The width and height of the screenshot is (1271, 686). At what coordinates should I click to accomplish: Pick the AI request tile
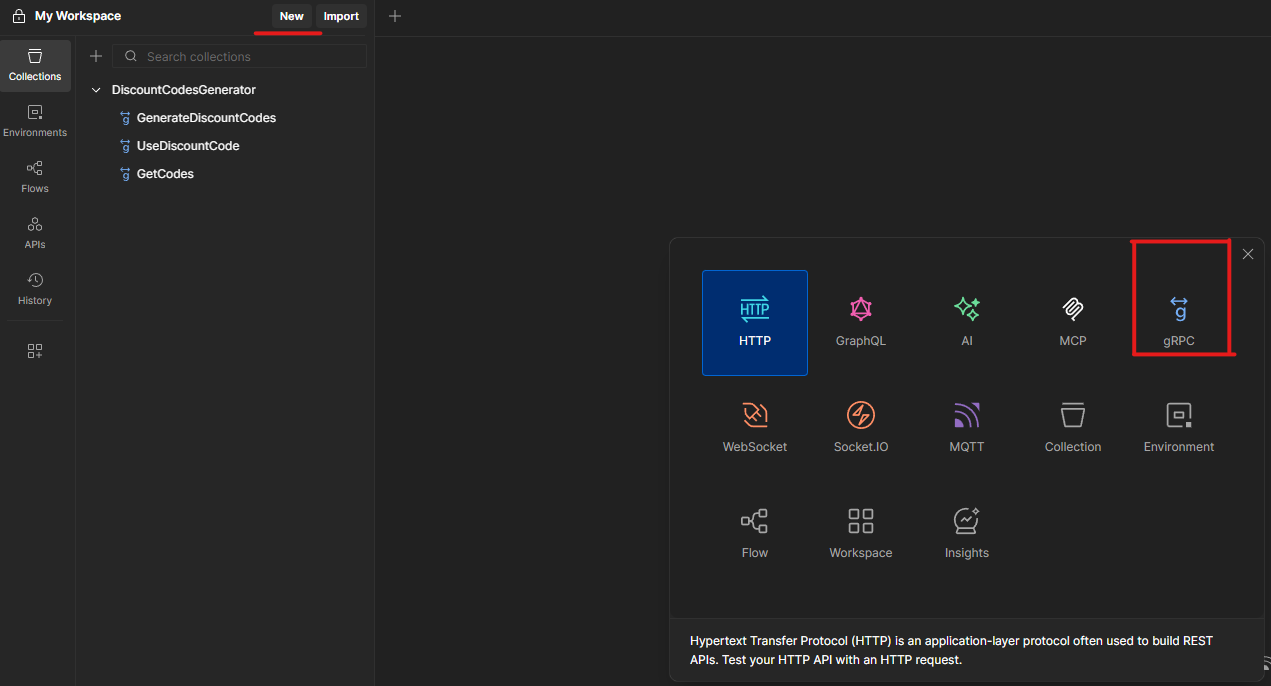pos(967,322)
